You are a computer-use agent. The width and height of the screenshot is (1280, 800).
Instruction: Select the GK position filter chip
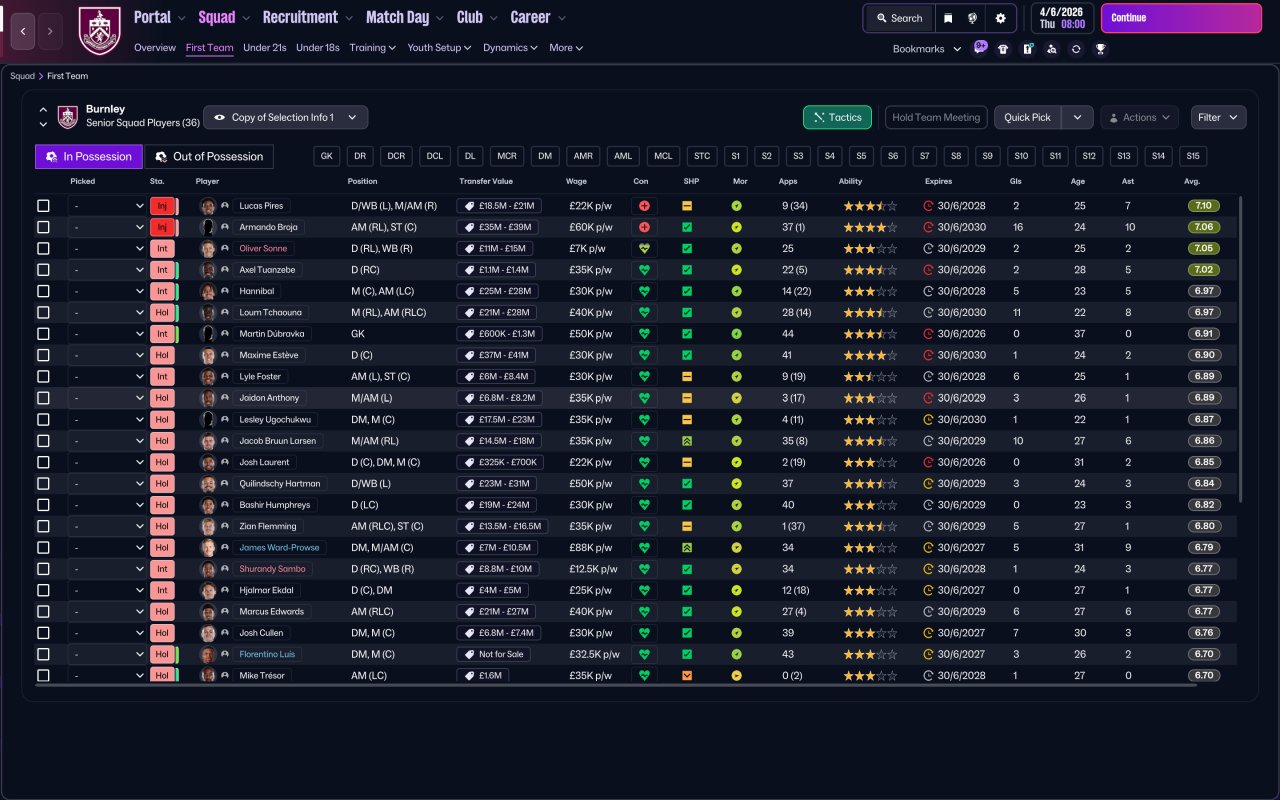click(326, 156)
